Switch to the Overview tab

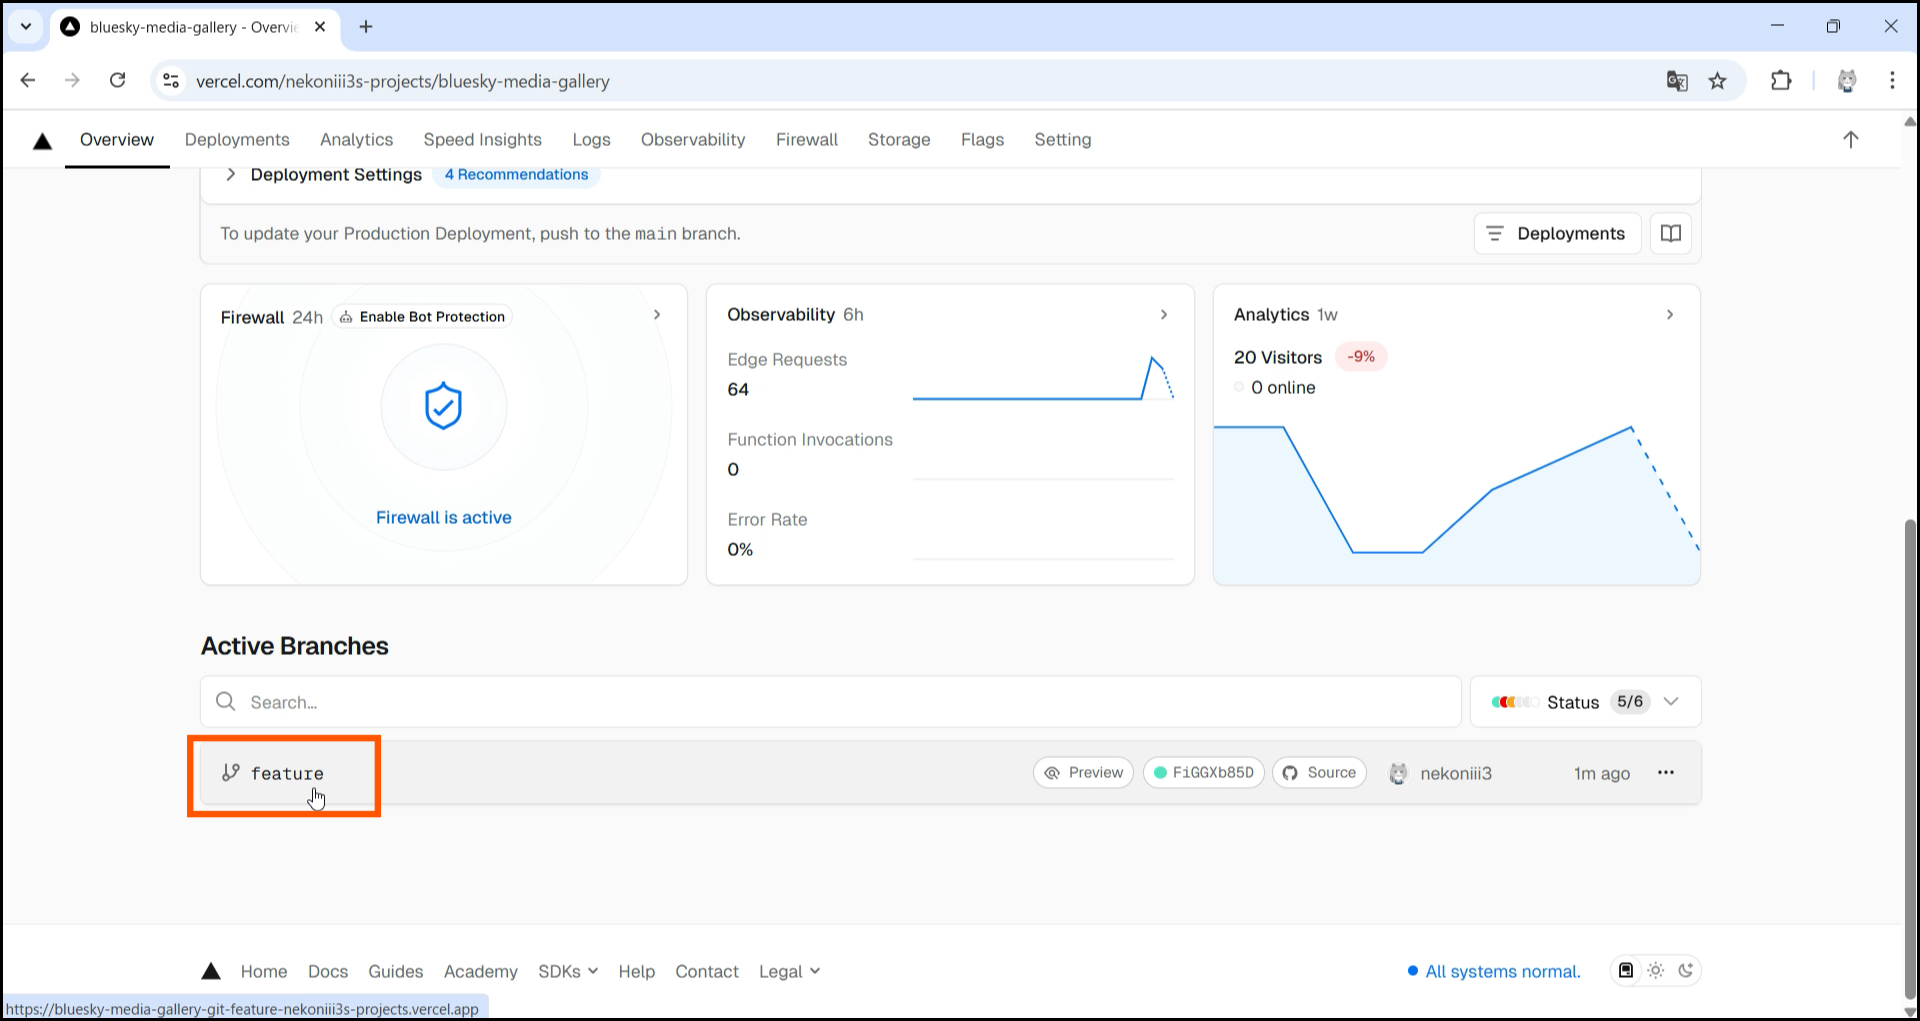[117, 140]
